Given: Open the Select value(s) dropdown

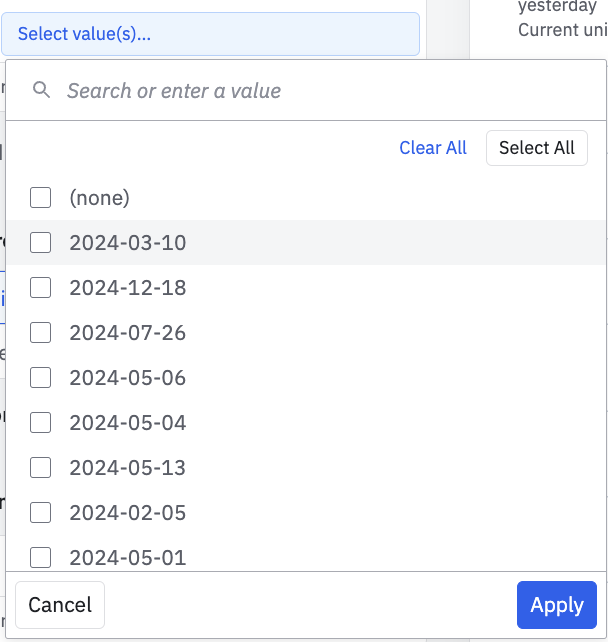Looking at the screenshot, I should (210, 34).
